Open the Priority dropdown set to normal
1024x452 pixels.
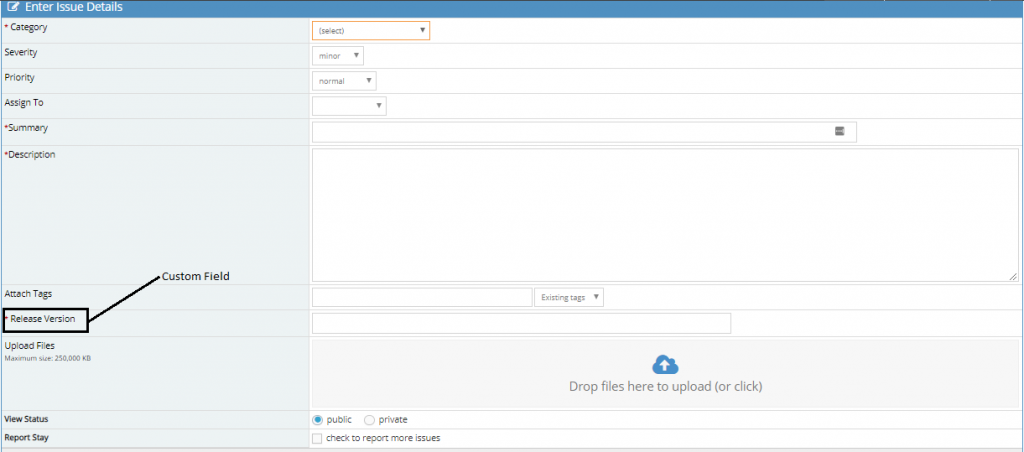click(344, 81)
